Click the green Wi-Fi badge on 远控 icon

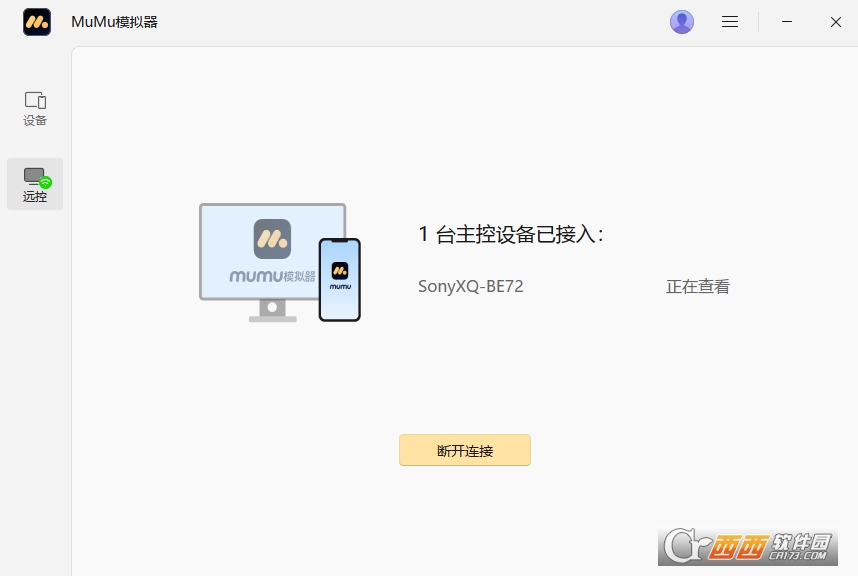click(45, 182)
